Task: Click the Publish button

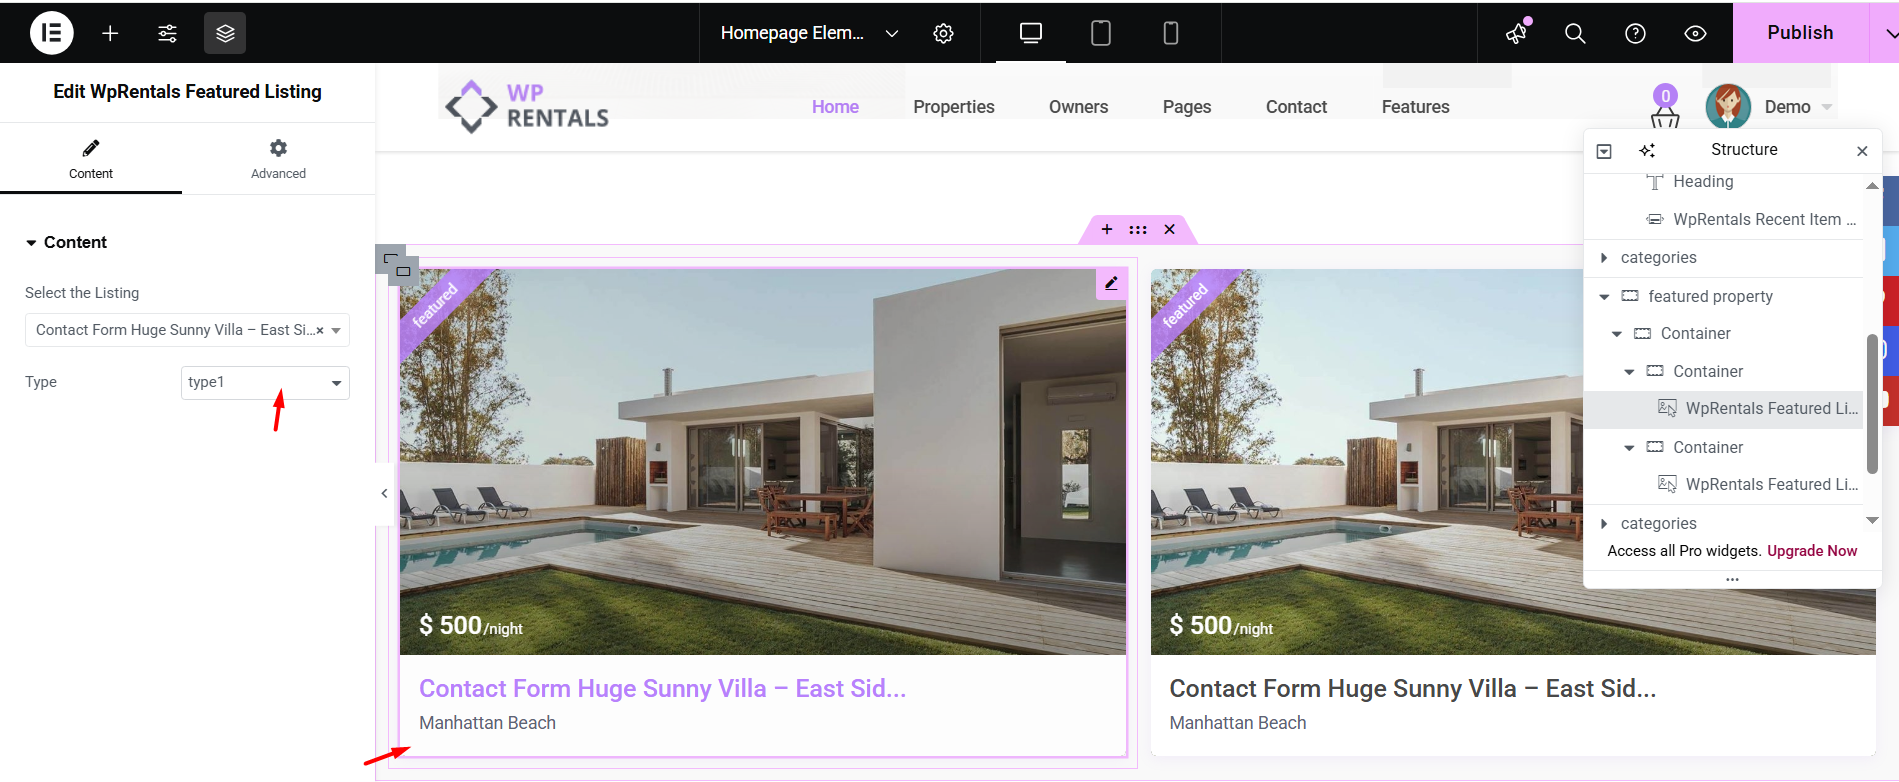Action: (1800, 33)
